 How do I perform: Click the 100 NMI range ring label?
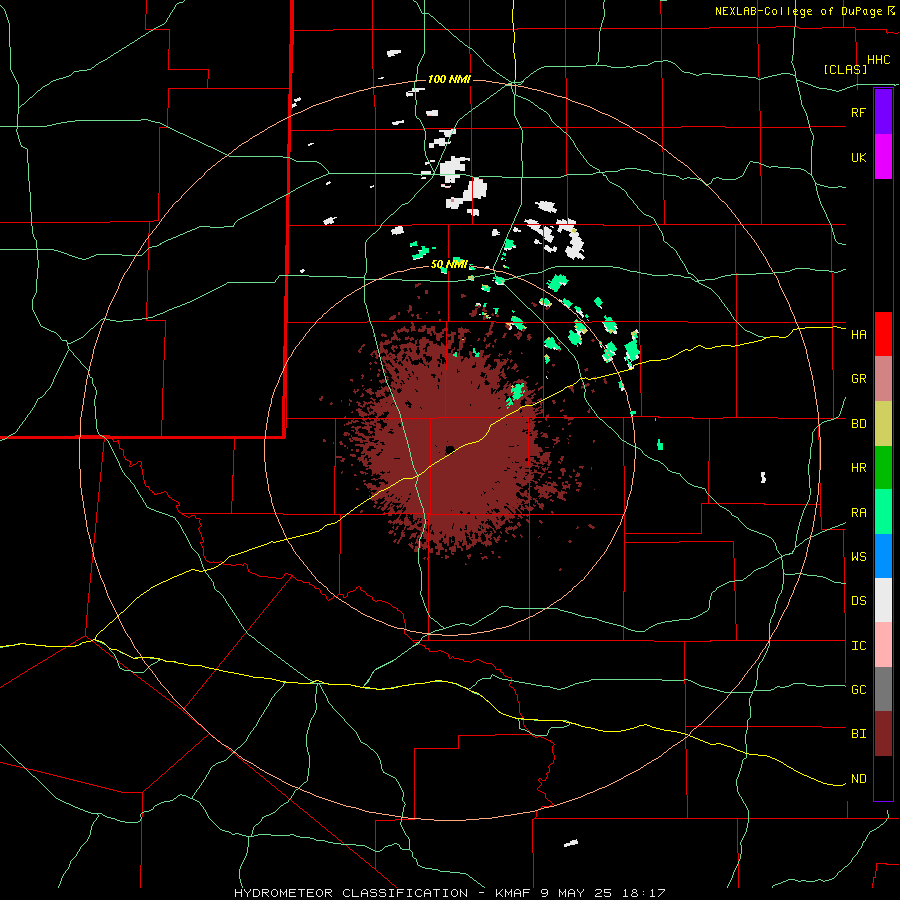click(449, 79)
